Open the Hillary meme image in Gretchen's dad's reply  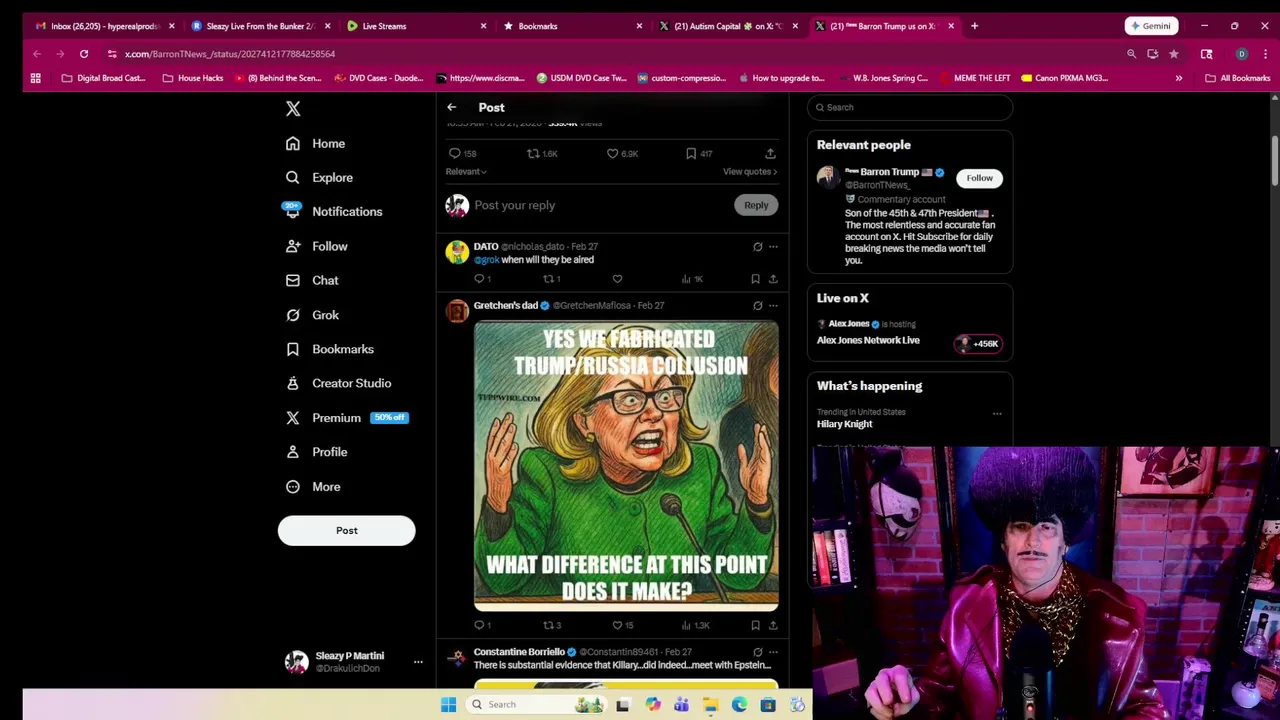[x=626, y=465]
